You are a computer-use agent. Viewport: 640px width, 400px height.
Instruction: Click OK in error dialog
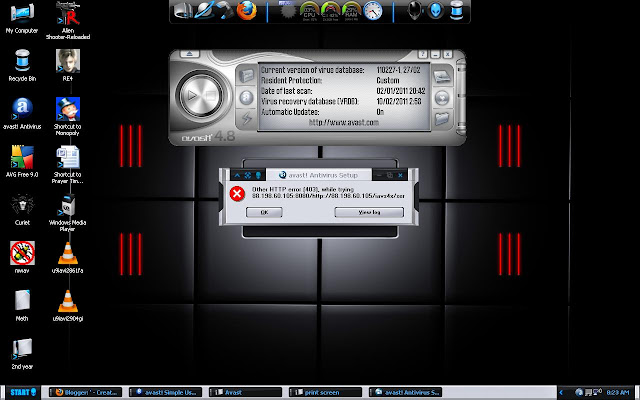click(x=264, y=212)
